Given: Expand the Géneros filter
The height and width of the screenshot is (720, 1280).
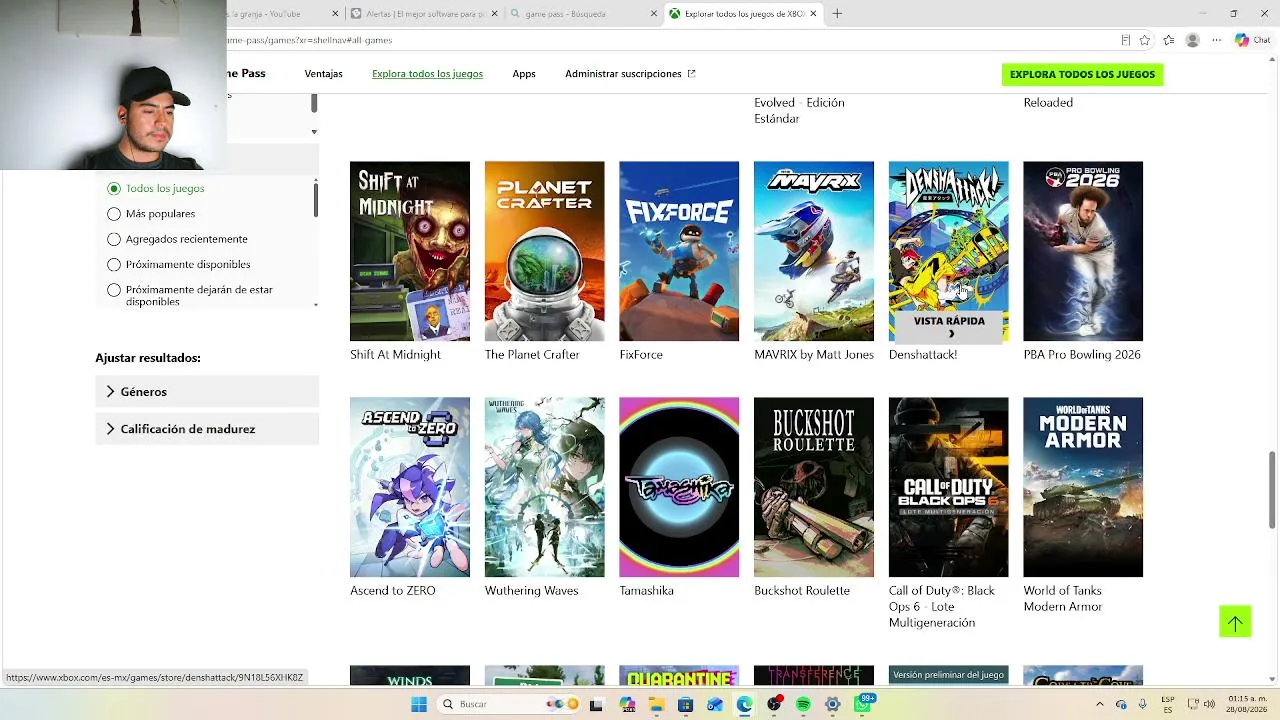Looking at the screenshot, I should pos(207,392).
